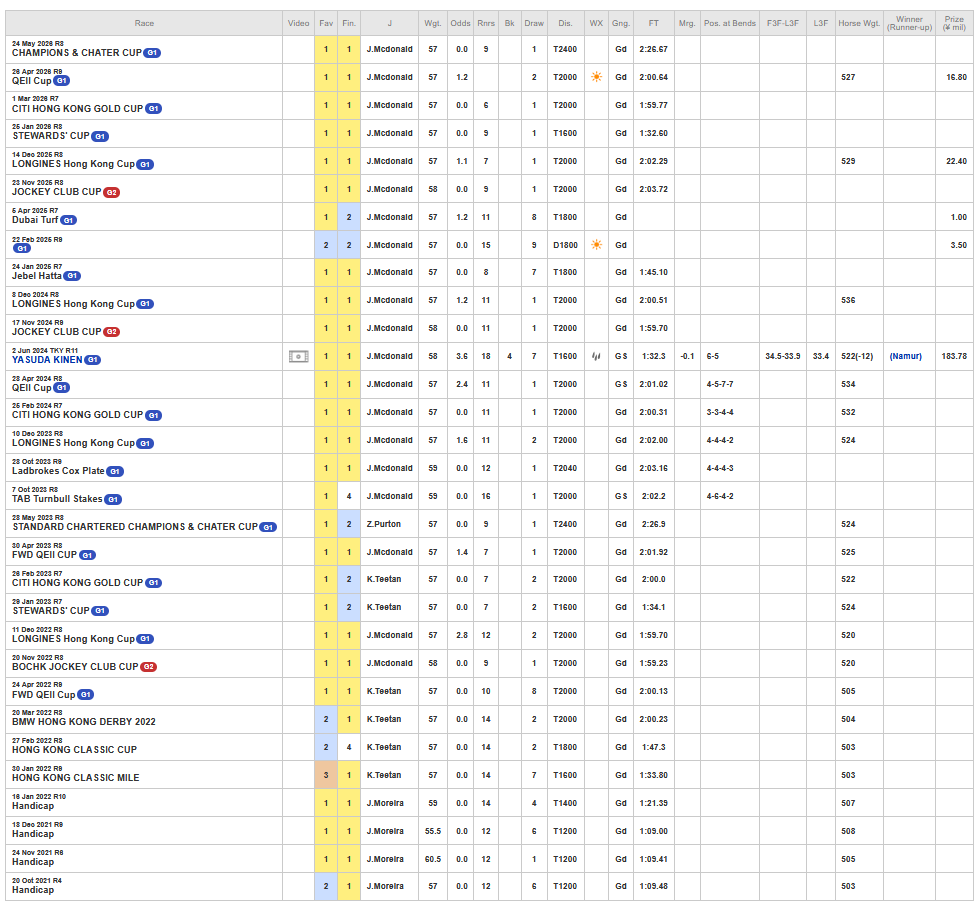This screenshot has height=907, width=980.
Task: Click the G1 badge beside Stewards' Cup 2026
Action: point(100,137)
